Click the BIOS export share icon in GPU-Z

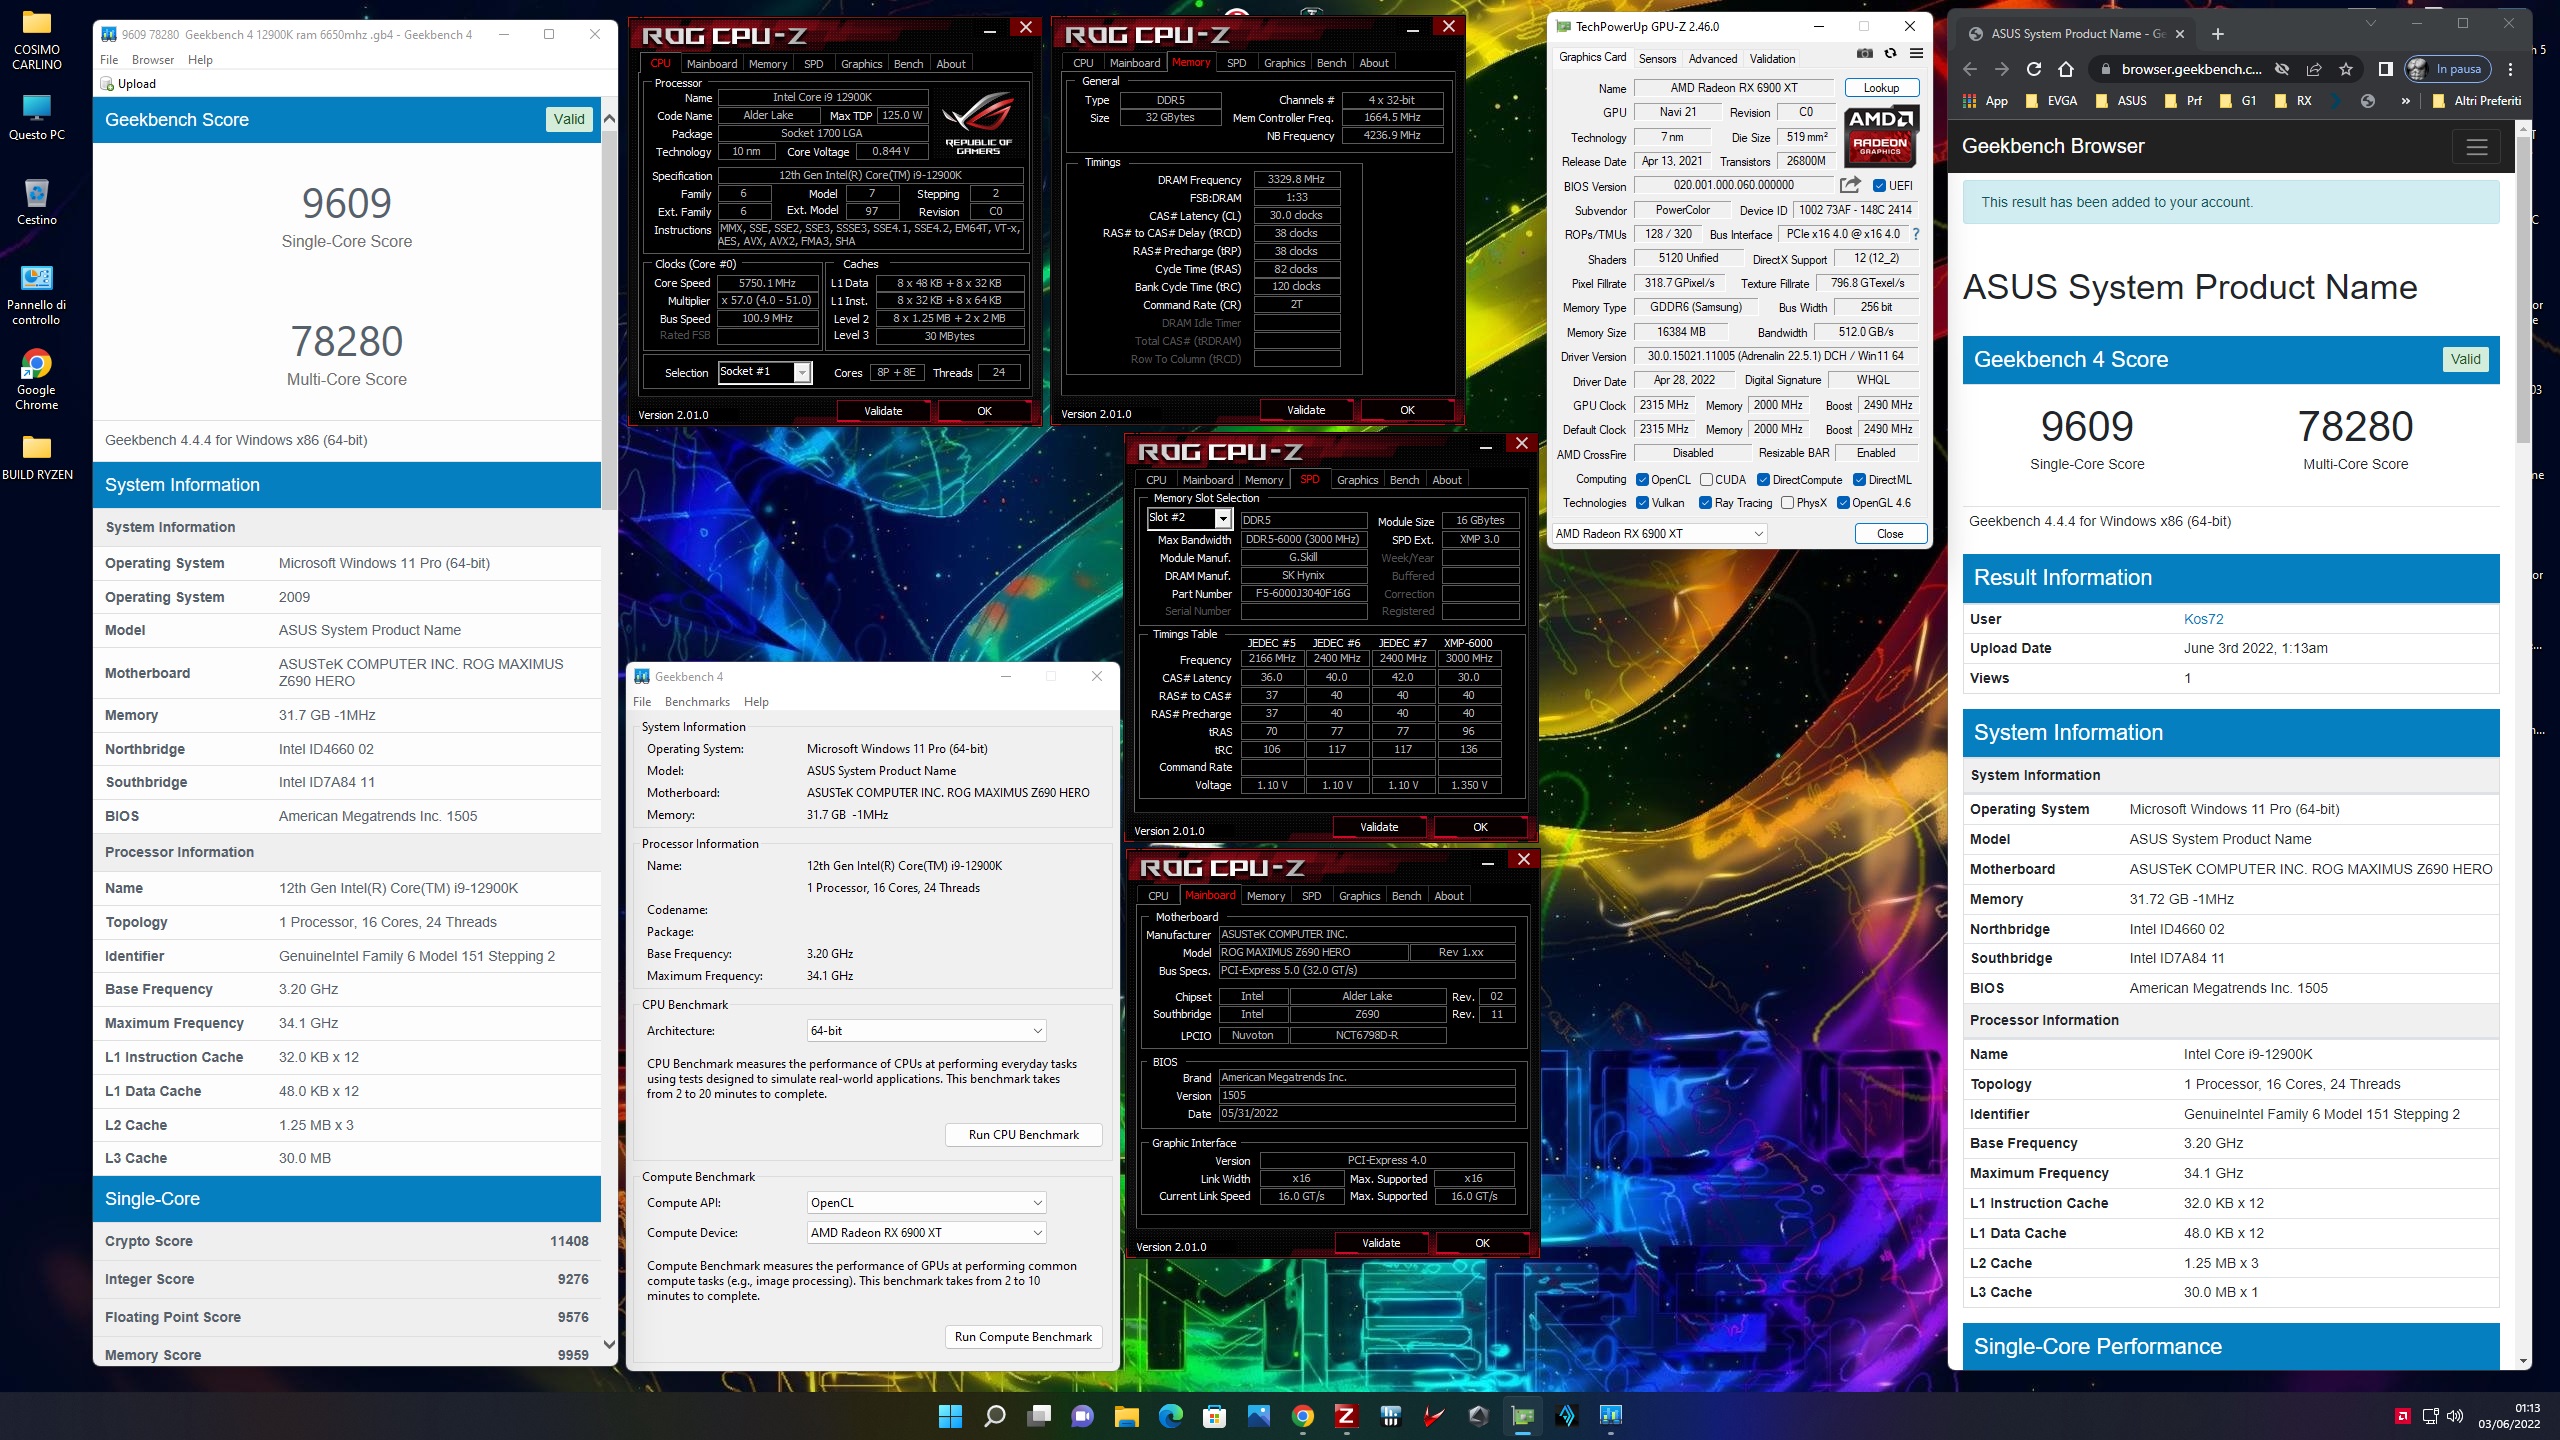pos(1850,185)
